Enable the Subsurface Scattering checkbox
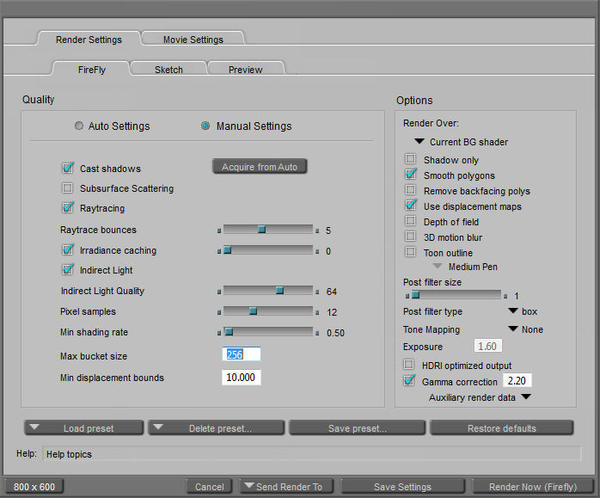600x498 pixels. (68, 188)
